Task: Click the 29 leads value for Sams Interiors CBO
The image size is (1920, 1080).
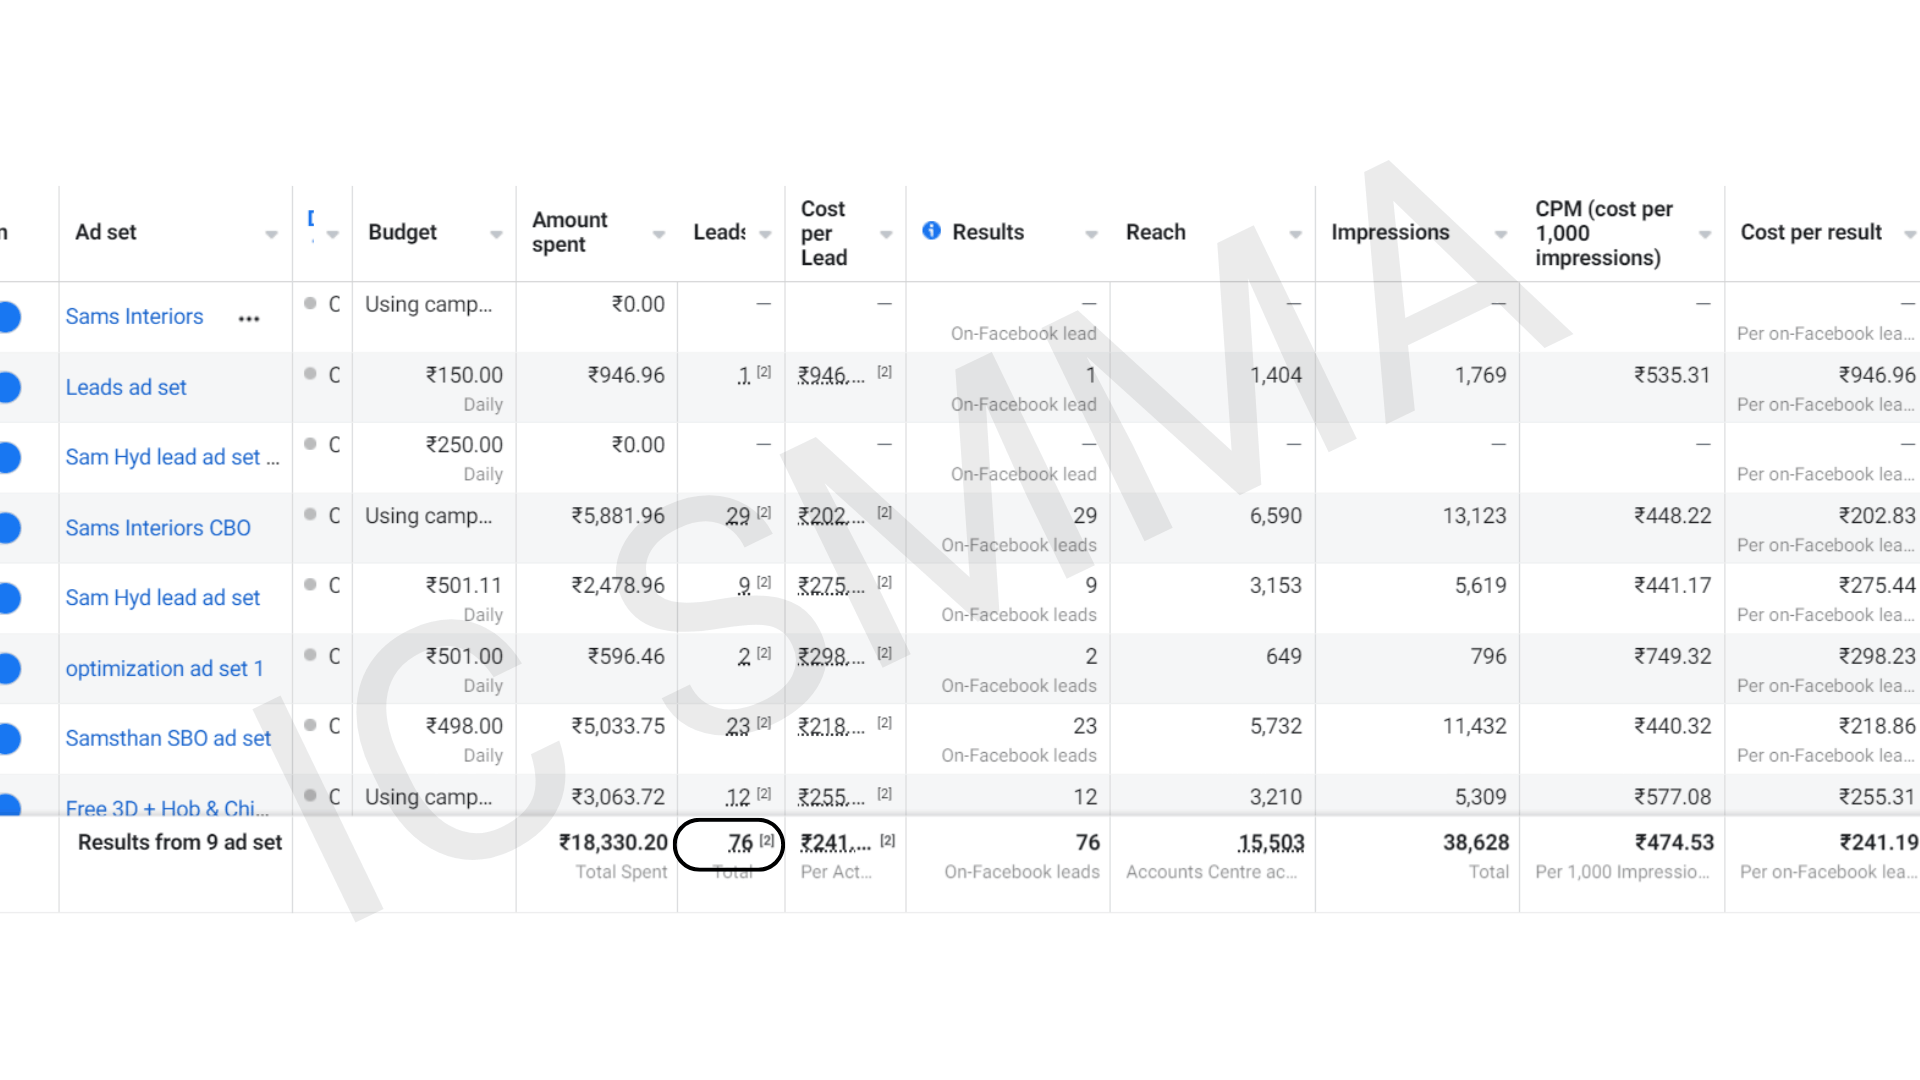Action: pos(738,516)
